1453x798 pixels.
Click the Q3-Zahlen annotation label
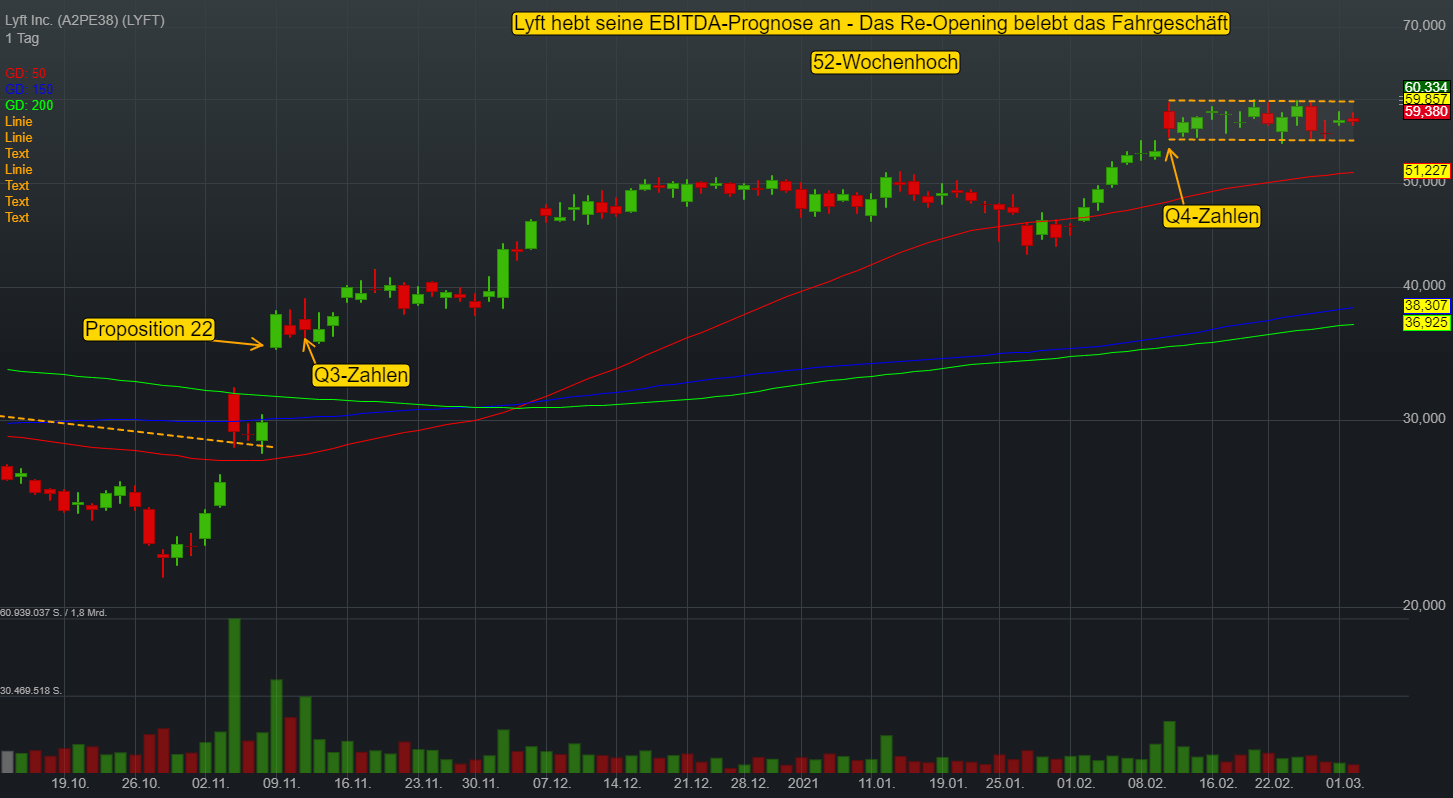[361, 375]
